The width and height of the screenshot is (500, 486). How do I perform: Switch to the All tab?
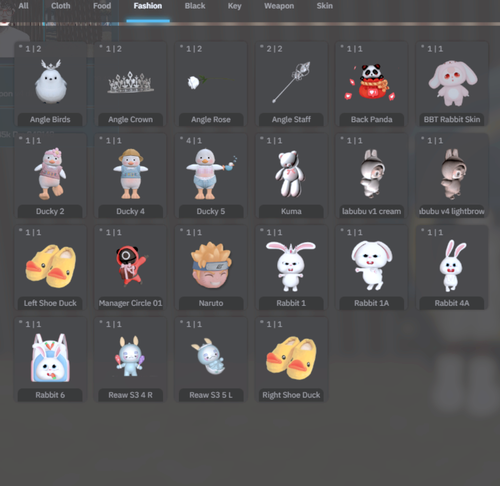pos(23,6)
